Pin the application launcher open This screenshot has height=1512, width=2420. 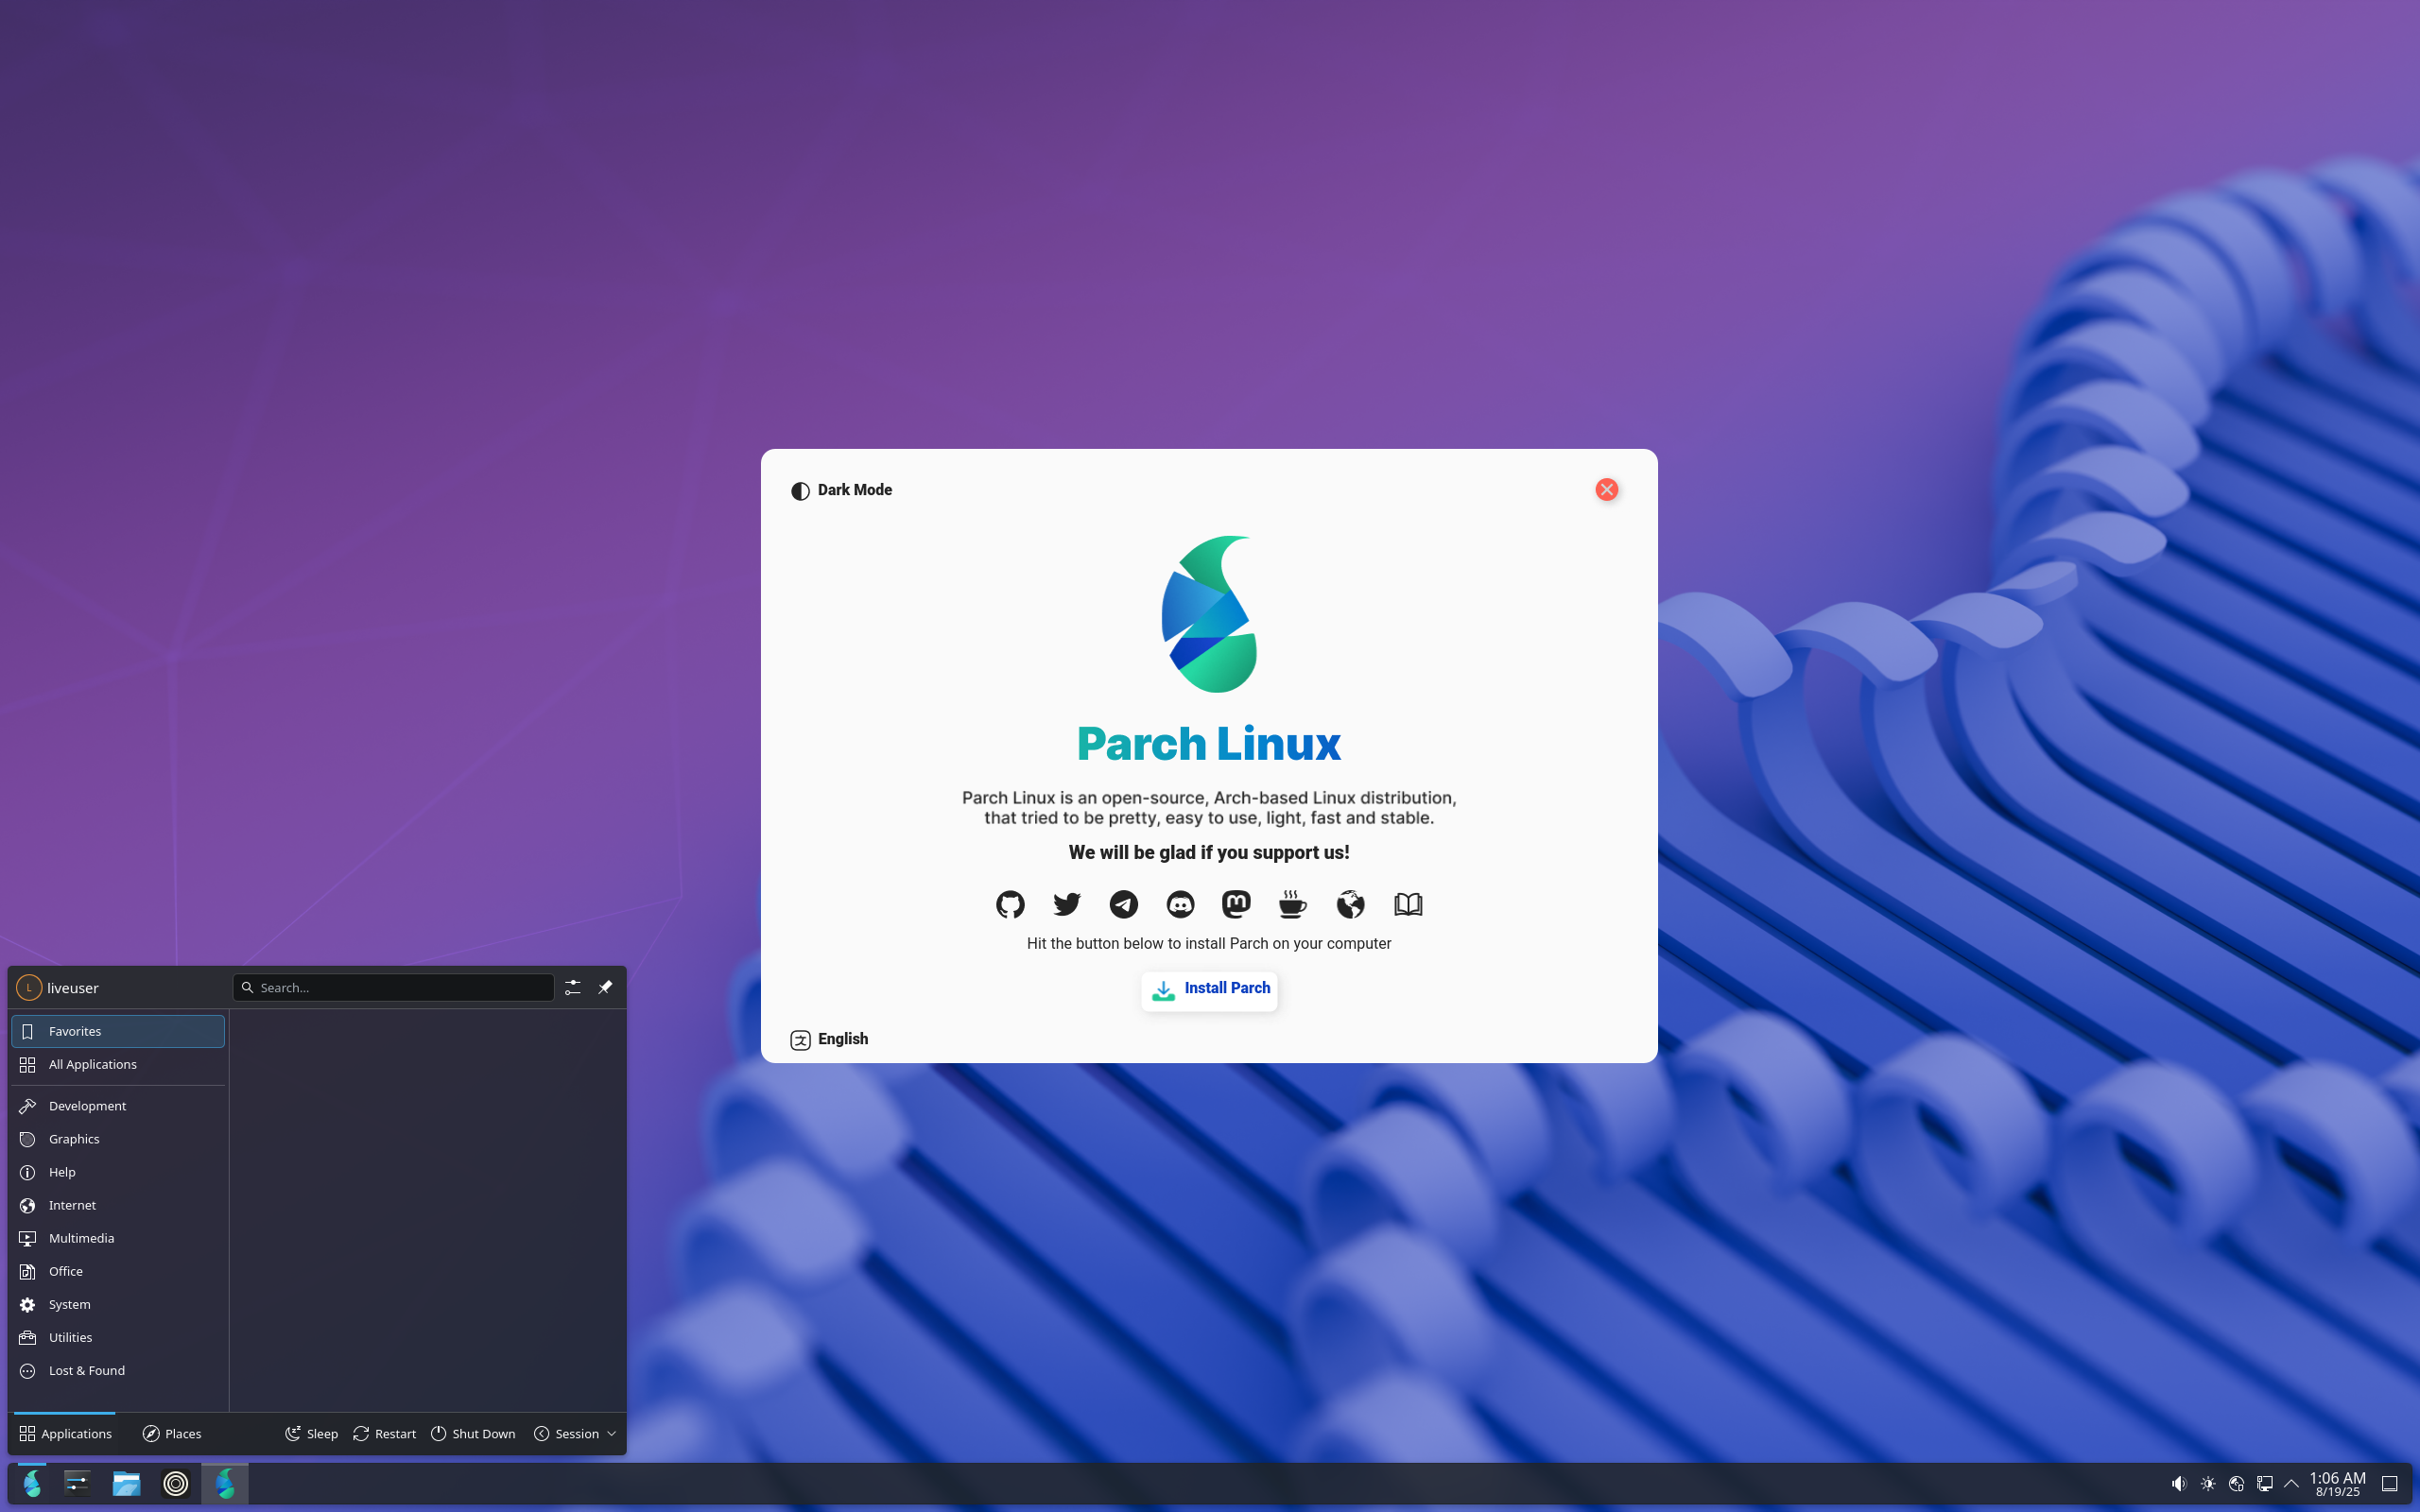[605, 987]
